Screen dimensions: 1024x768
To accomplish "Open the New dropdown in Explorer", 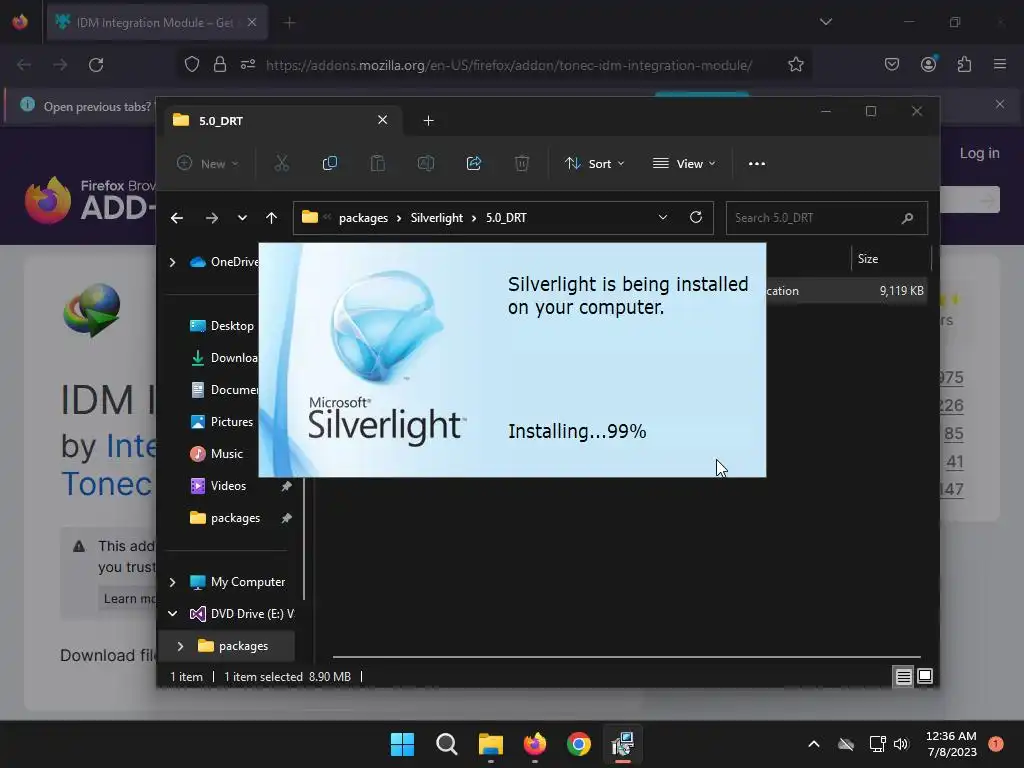I will click(x=208, y=163).
